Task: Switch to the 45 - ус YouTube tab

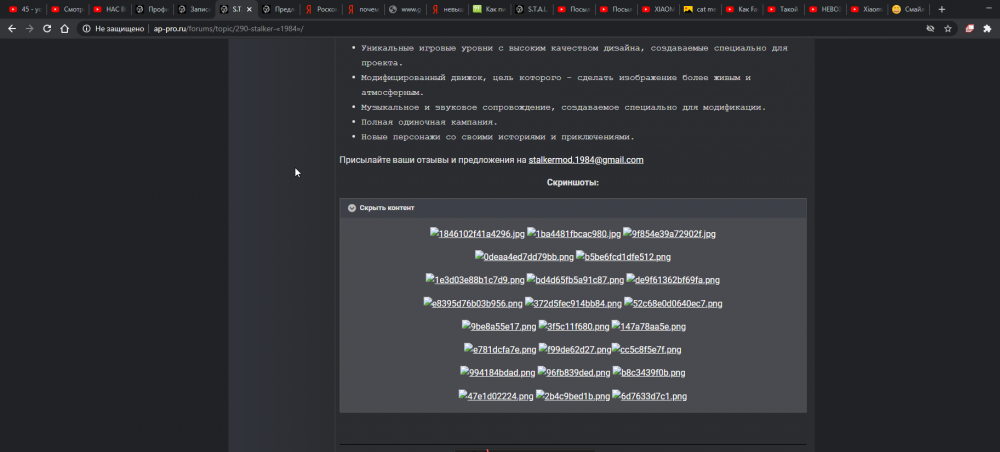Action: tap(26, 10)
